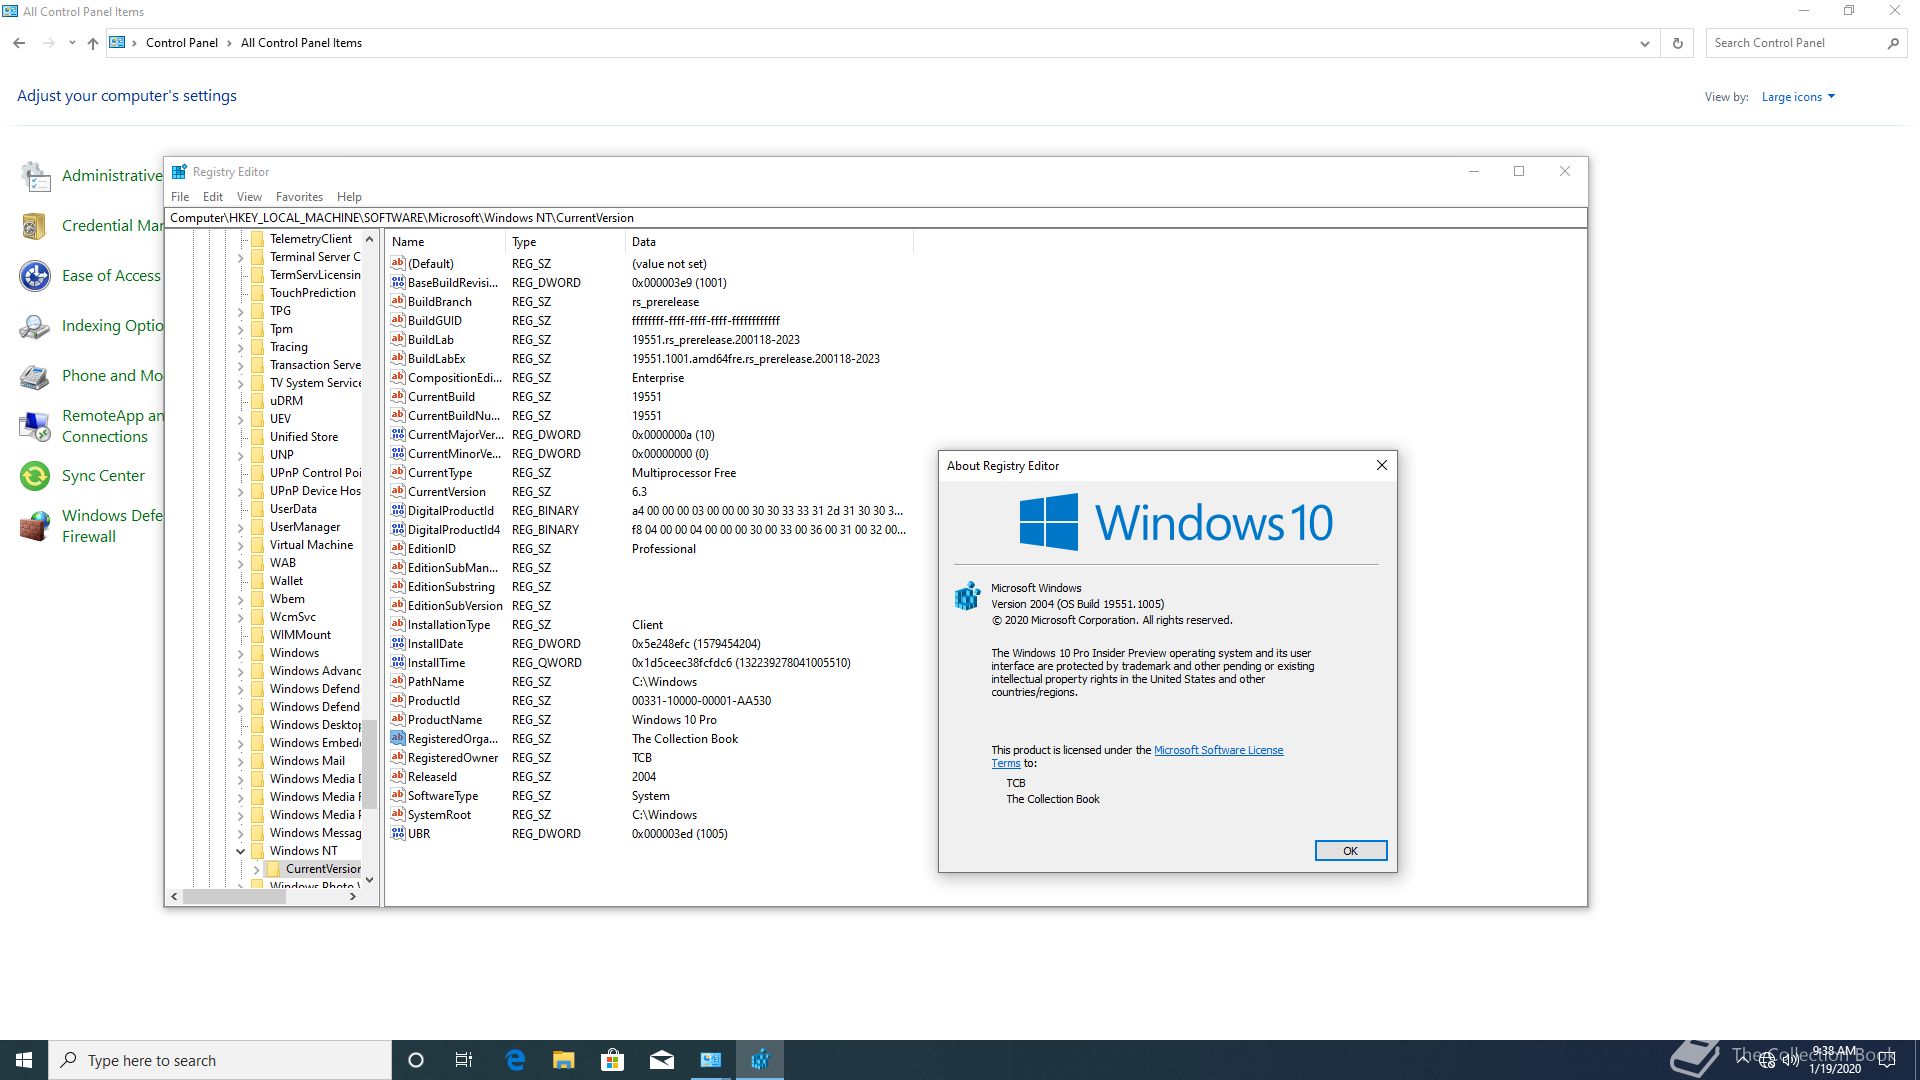Click the Name column header
Image resolution: width=1920 pixels, height=1080 pixels.
446,242
